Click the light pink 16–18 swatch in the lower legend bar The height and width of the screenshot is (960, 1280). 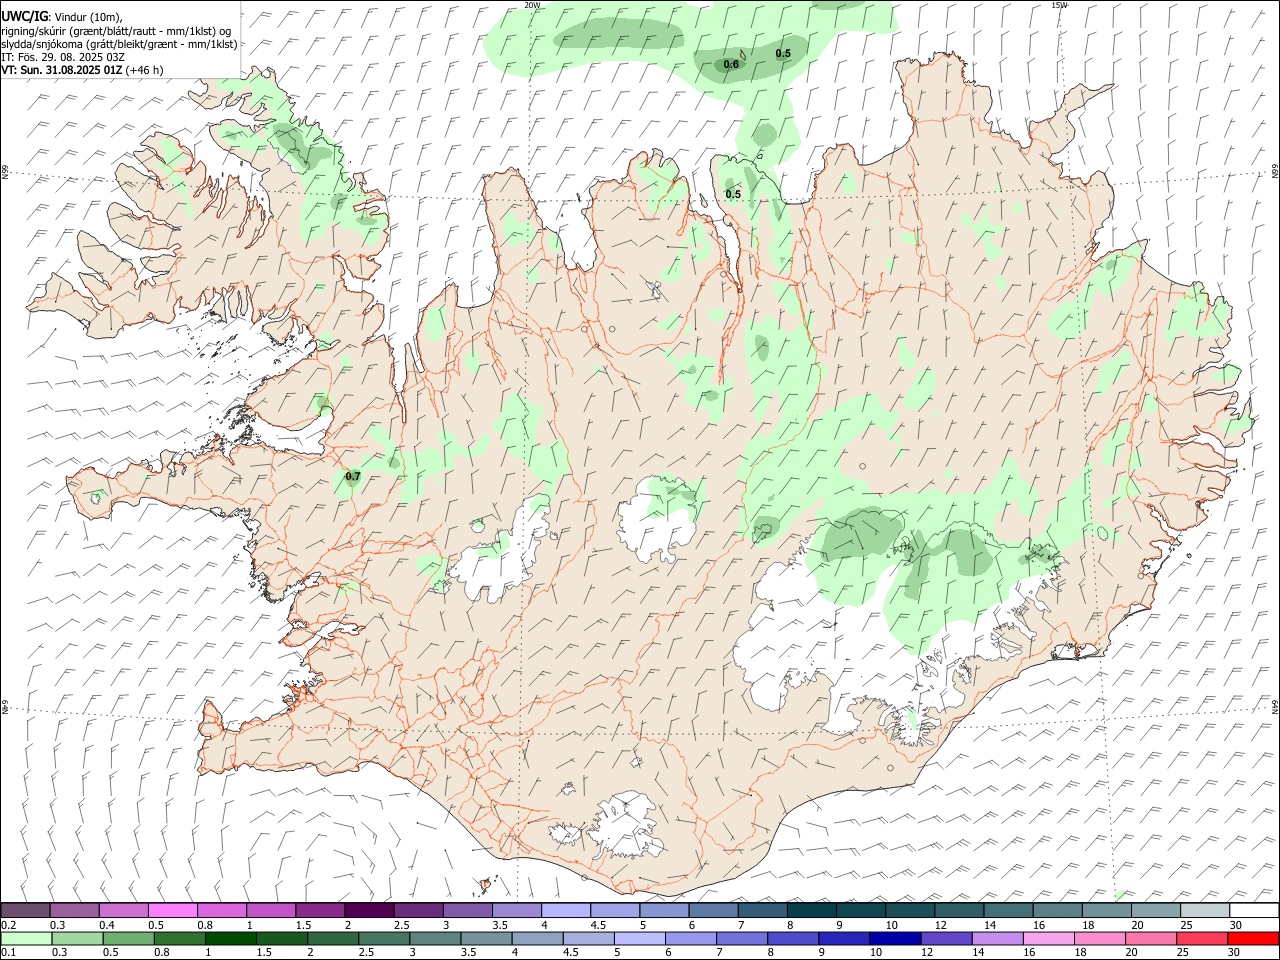(1047, 938)
